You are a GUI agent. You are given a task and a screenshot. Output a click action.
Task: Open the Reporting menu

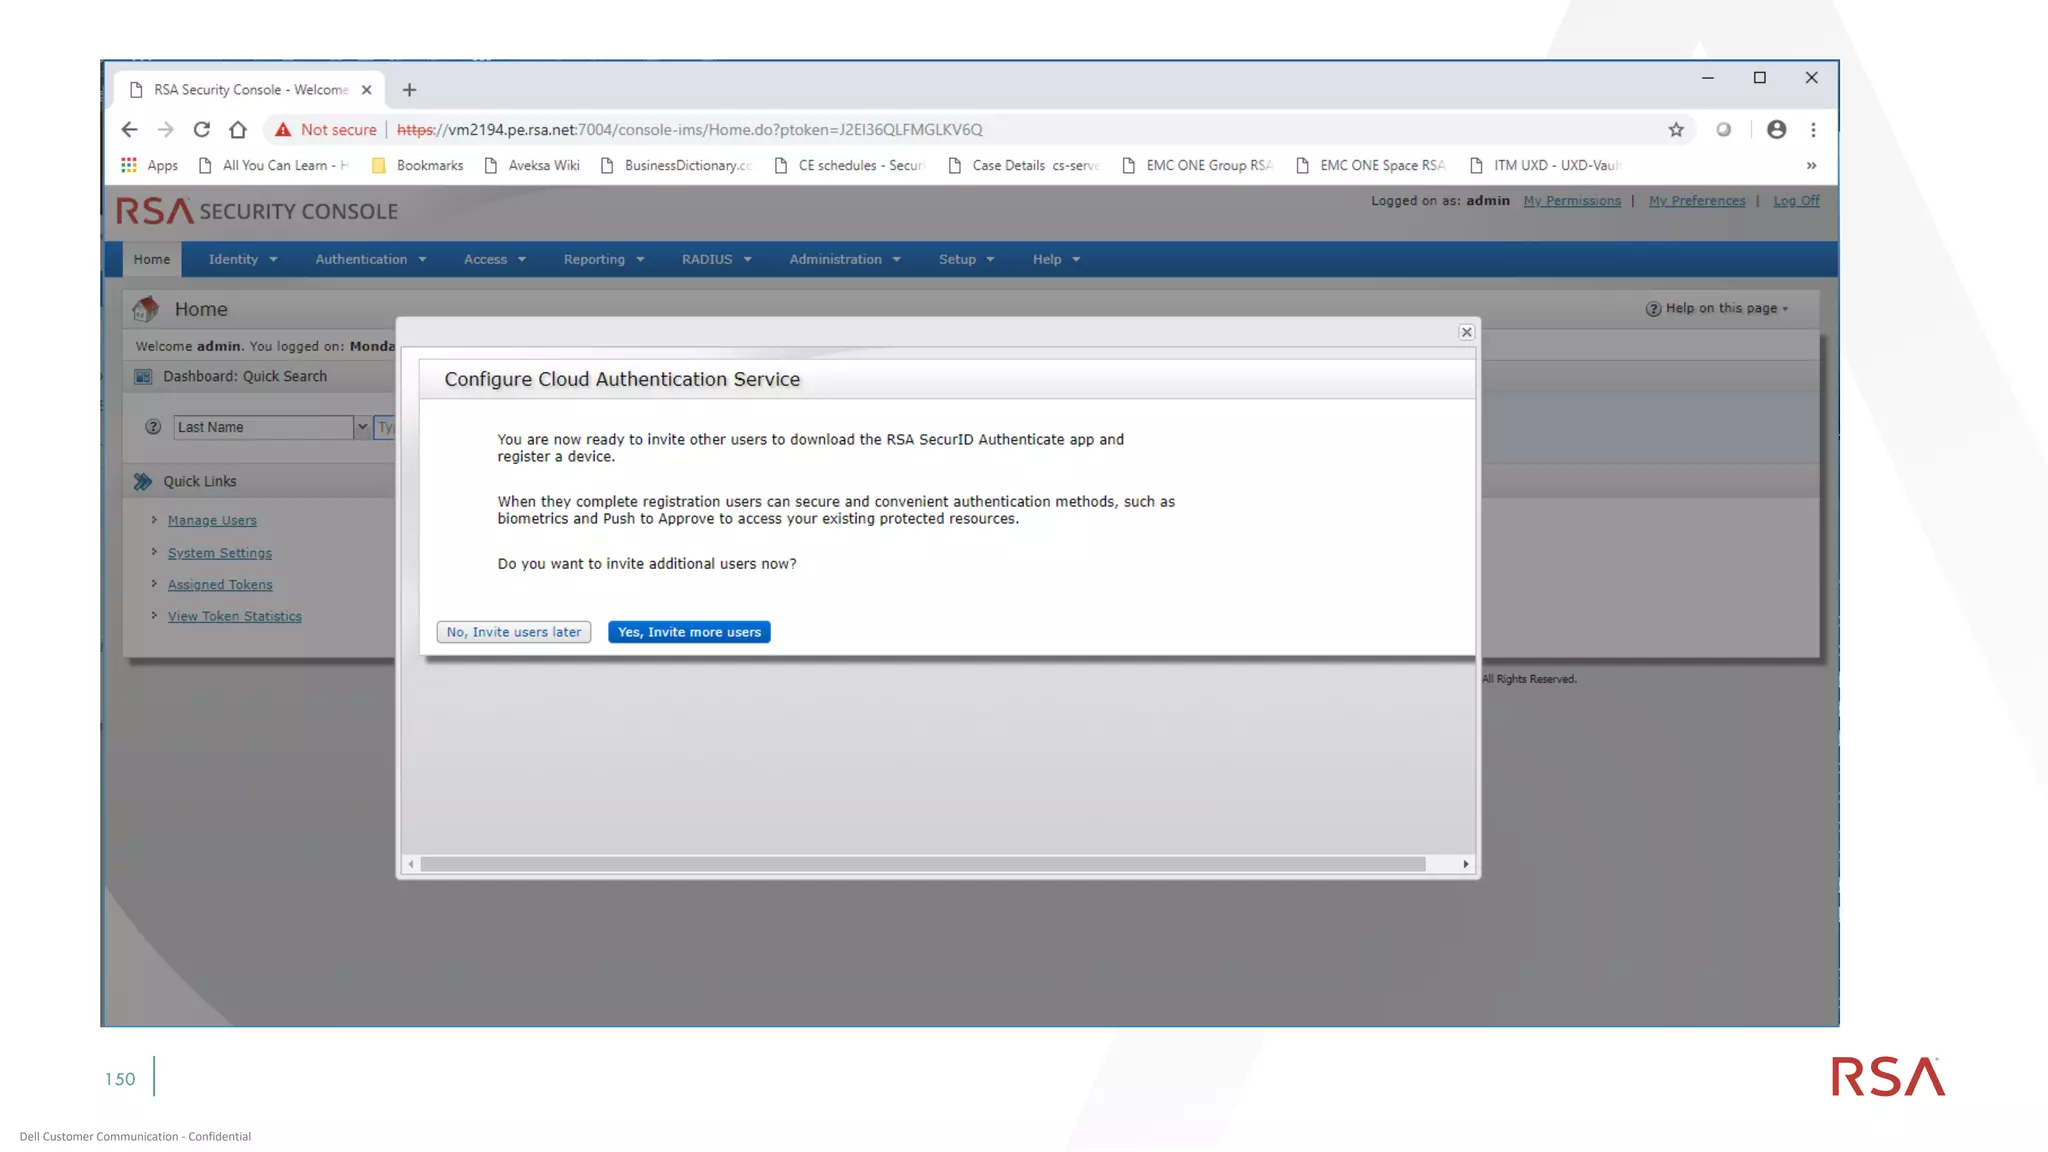point(604,260)
